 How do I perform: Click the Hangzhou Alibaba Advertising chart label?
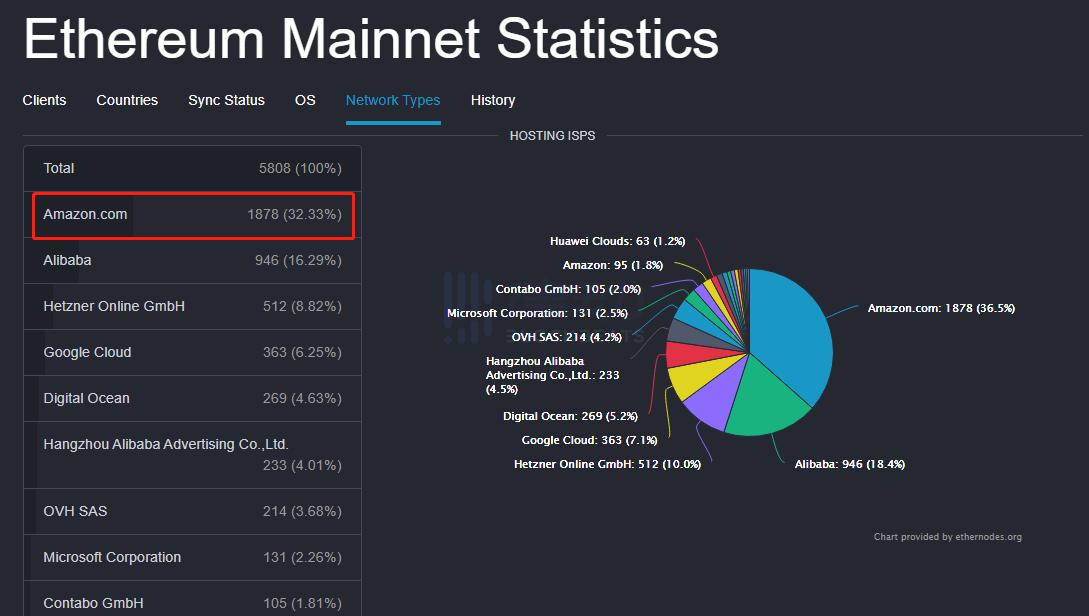pyautogui.click(x=552, y=375)
